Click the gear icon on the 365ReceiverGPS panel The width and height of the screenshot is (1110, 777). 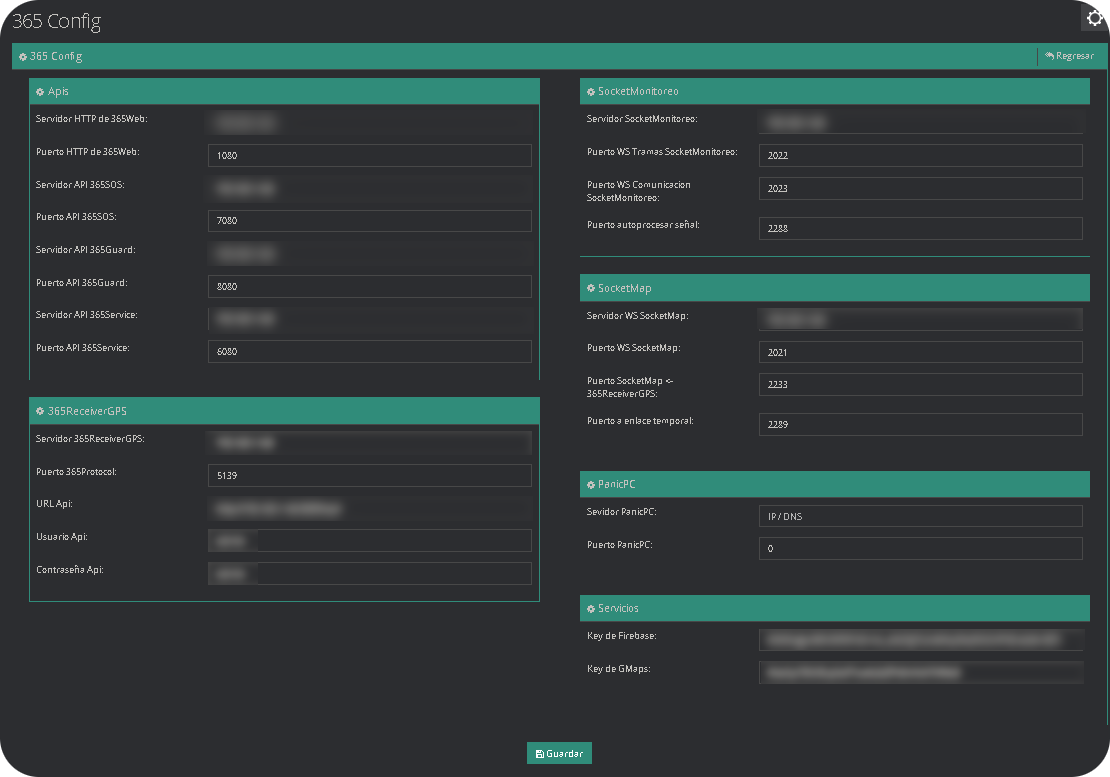pyautogui.click(x=40, y=410)
